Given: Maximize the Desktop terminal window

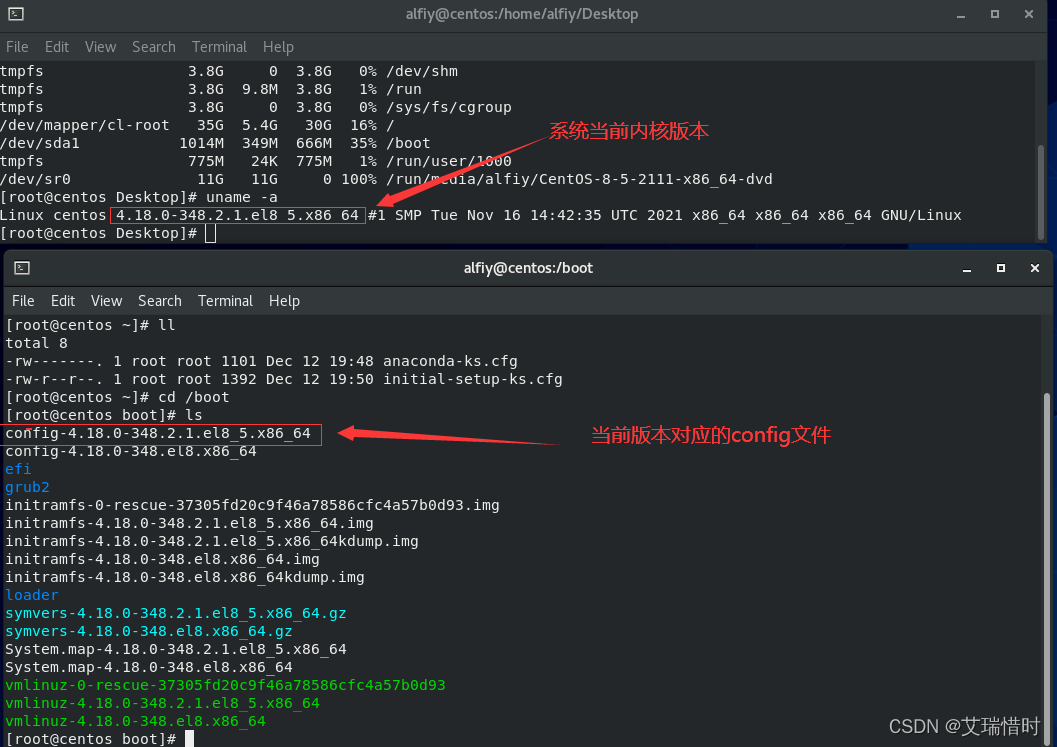Looking at the screenshot, I should pyautogui.click(x=994, y=14).
